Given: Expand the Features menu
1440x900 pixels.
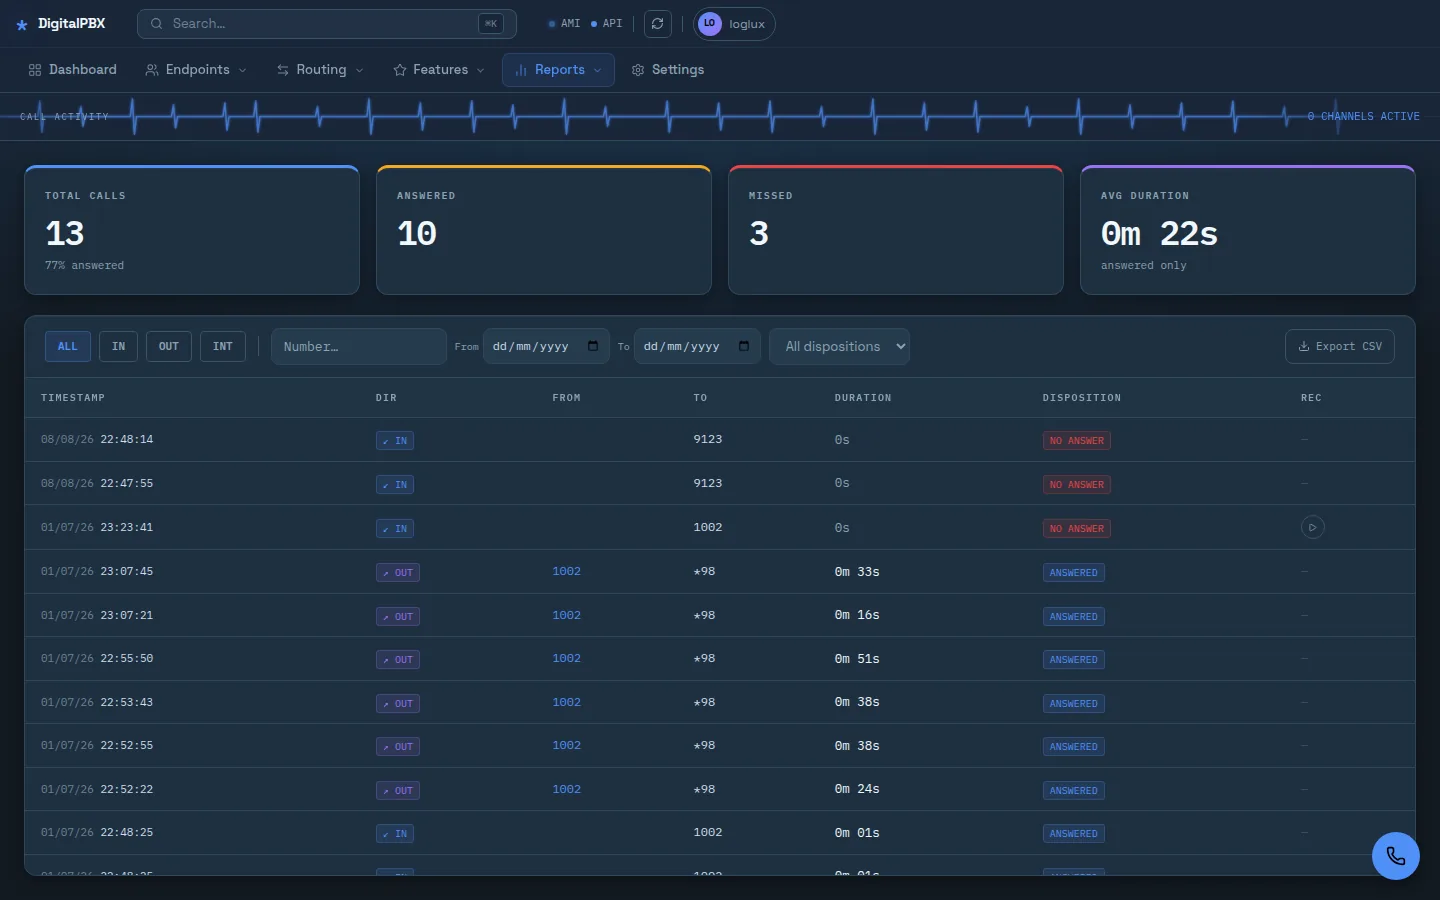Looking at the screenshot, I should pos(439,70).
